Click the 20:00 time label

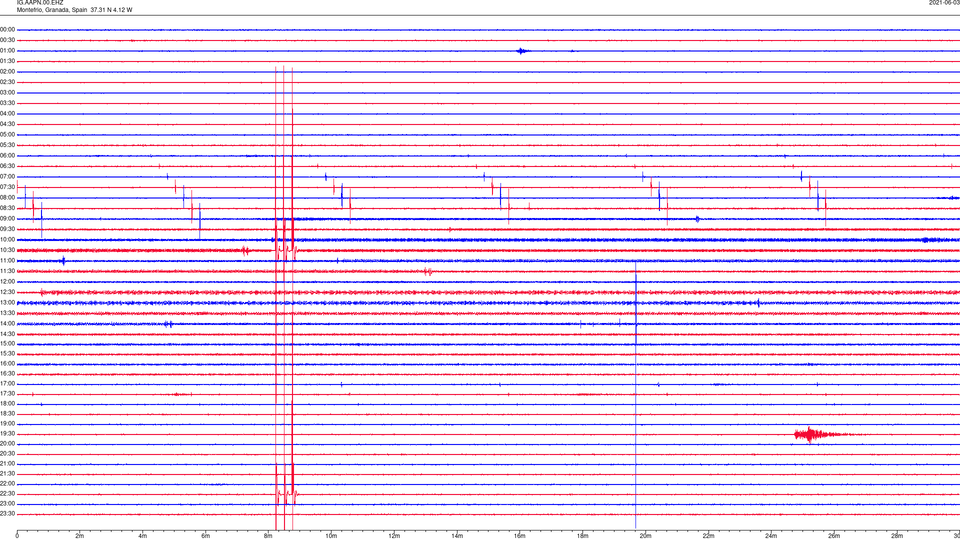pos(7,444)
